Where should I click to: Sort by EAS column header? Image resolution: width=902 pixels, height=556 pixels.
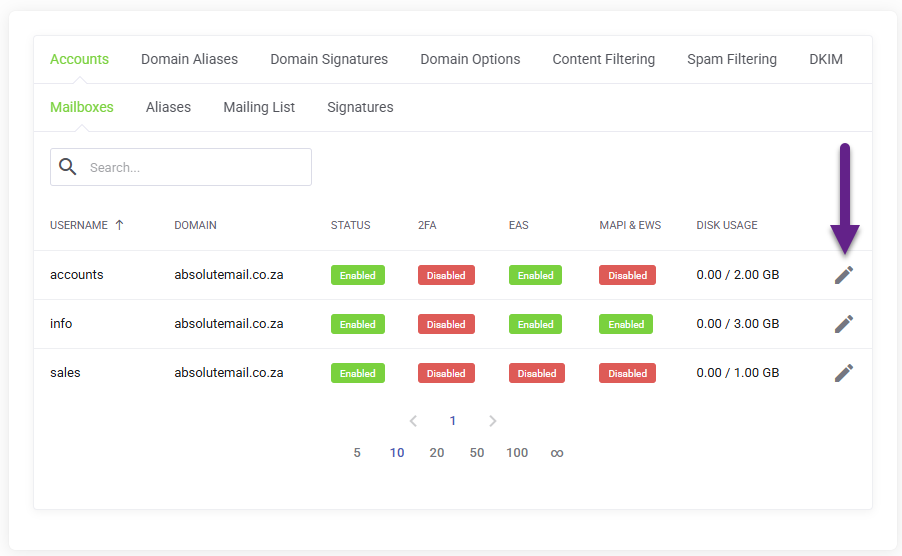click(518, 225)
